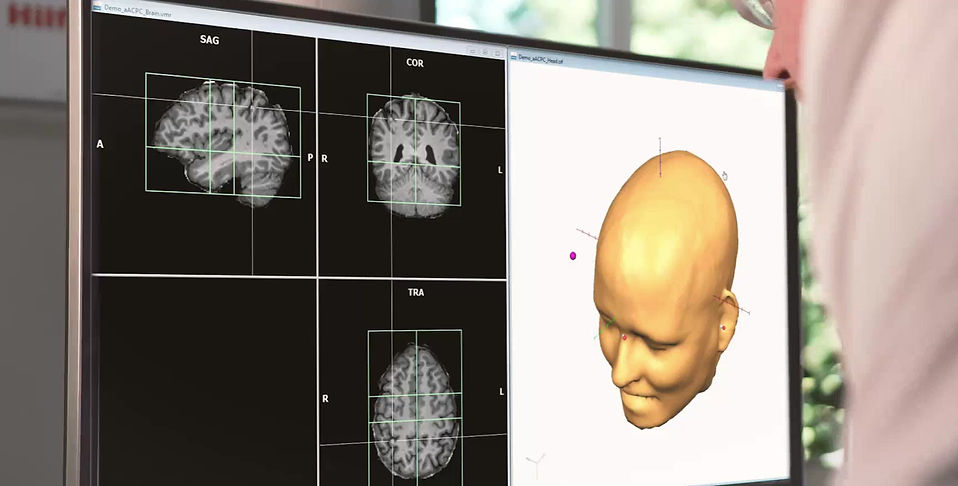Click the SAG view label
This screenshot has height=486, width=958.
pos(209,40)
